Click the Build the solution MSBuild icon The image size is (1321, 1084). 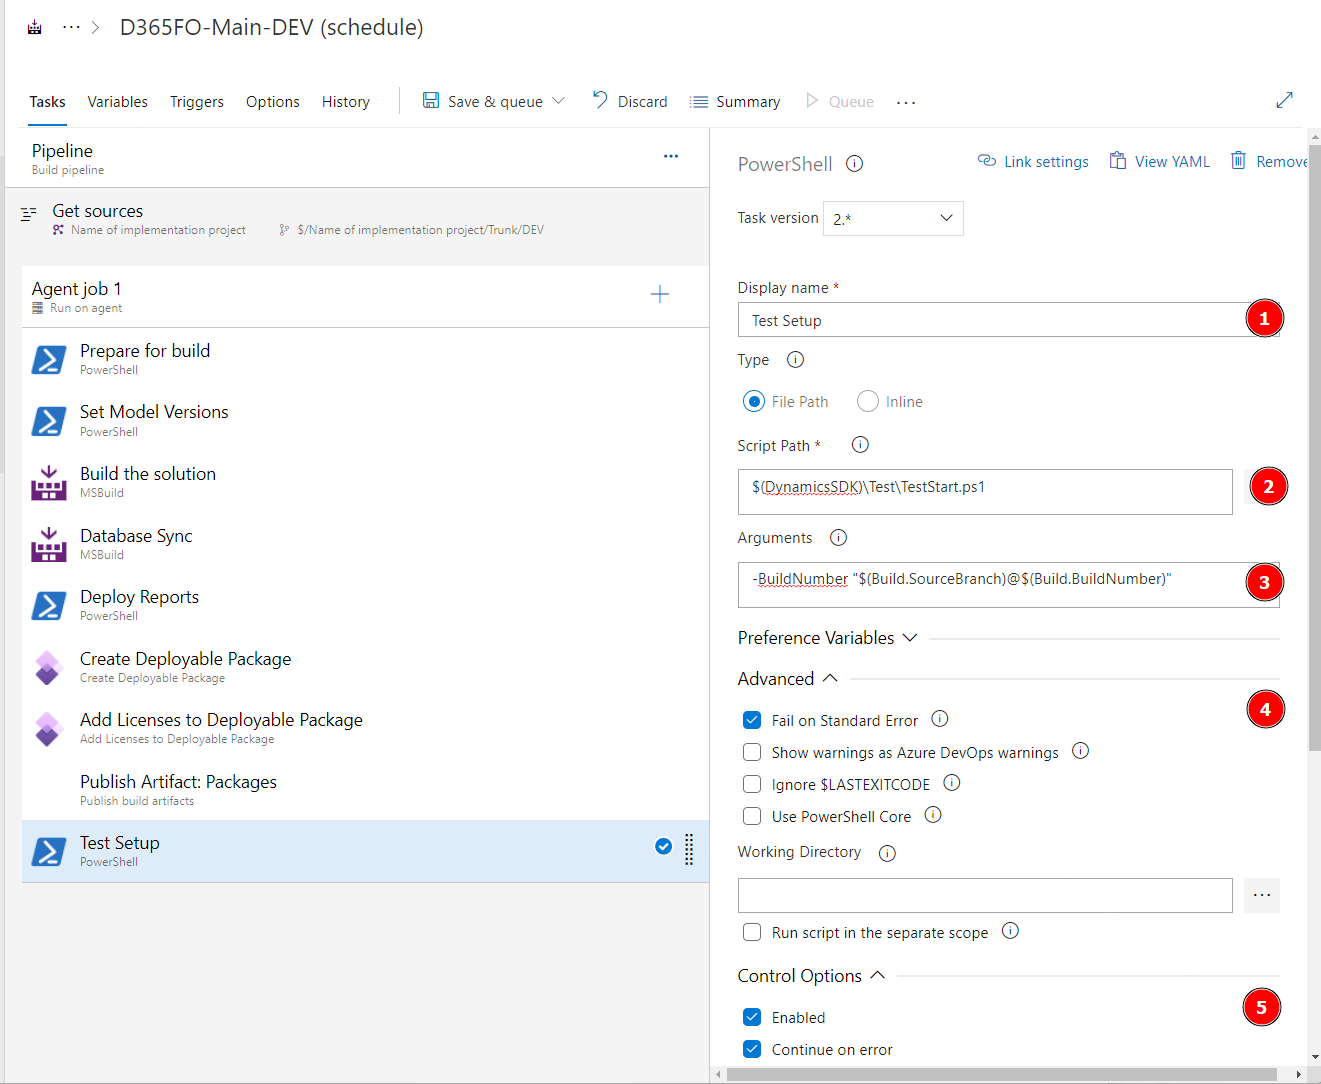pyautogui.click(x=48, y=483)
